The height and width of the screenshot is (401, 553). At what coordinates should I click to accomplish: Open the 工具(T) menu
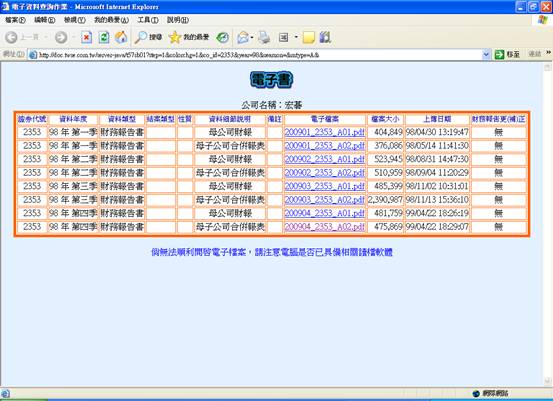(148, 20)
